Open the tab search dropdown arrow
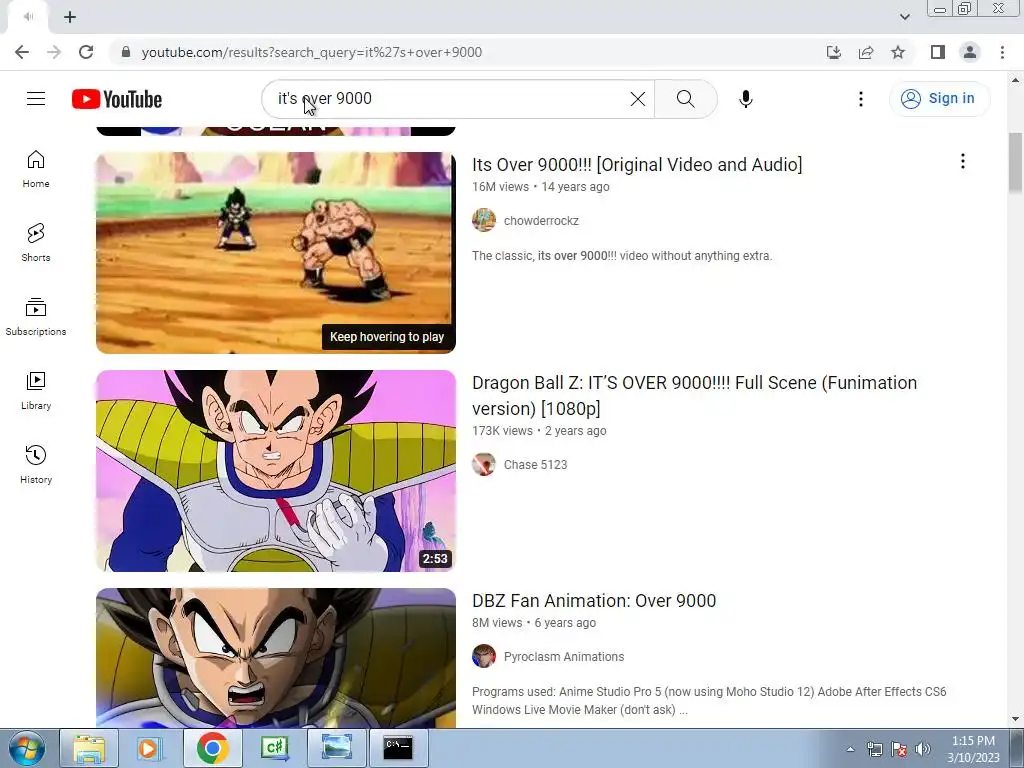This screenshot has height=768, width=1024. click(x=904, y=17)
